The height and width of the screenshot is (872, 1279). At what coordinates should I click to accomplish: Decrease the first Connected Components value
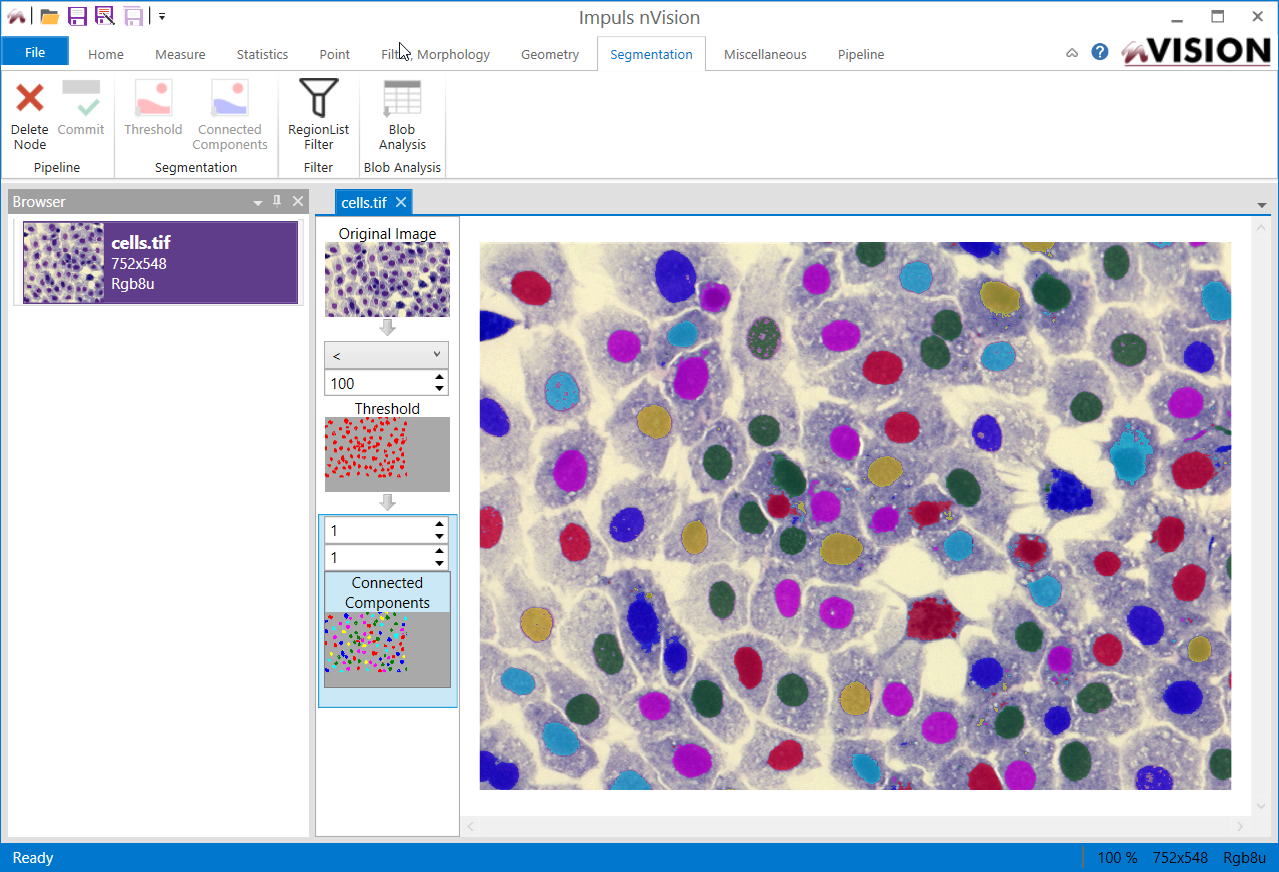[440, 536]
